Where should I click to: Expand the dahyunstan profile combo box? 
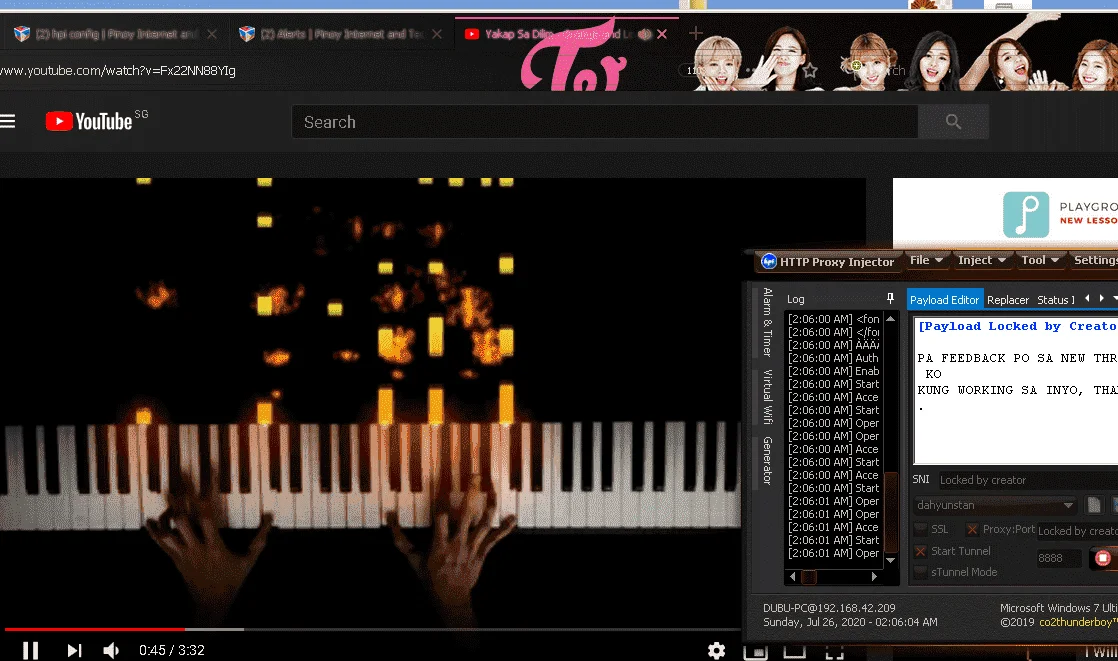995,505
